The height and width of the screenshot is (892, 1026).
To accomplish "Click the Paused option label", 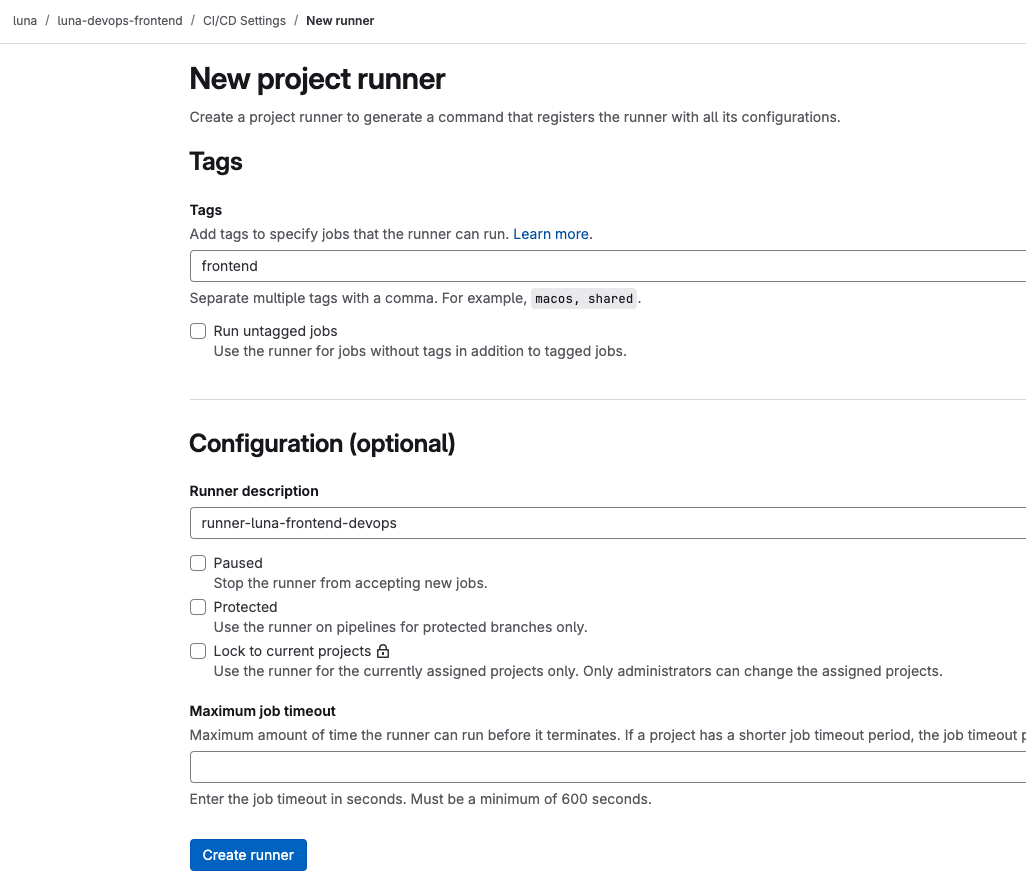I will point(238,563).
